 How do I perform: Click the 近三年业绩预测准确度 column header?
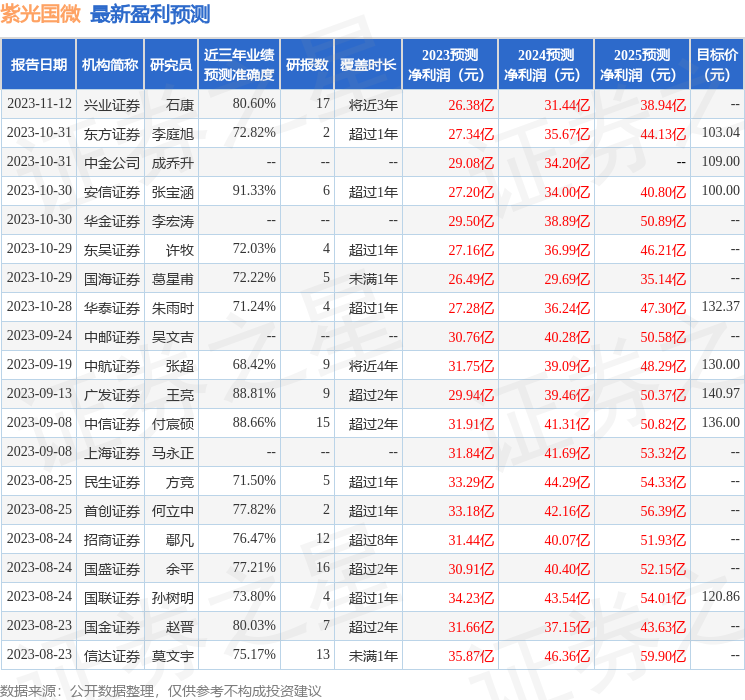coord(239,65)
